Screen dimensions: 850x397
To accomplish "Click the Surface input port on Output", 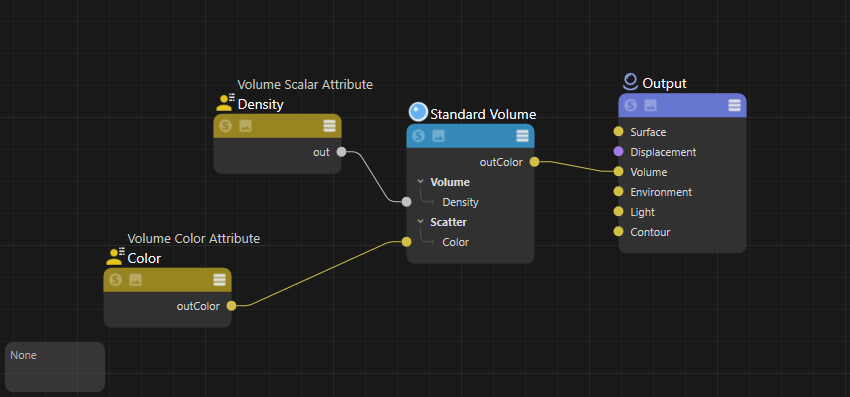I will tap(618, 132).
